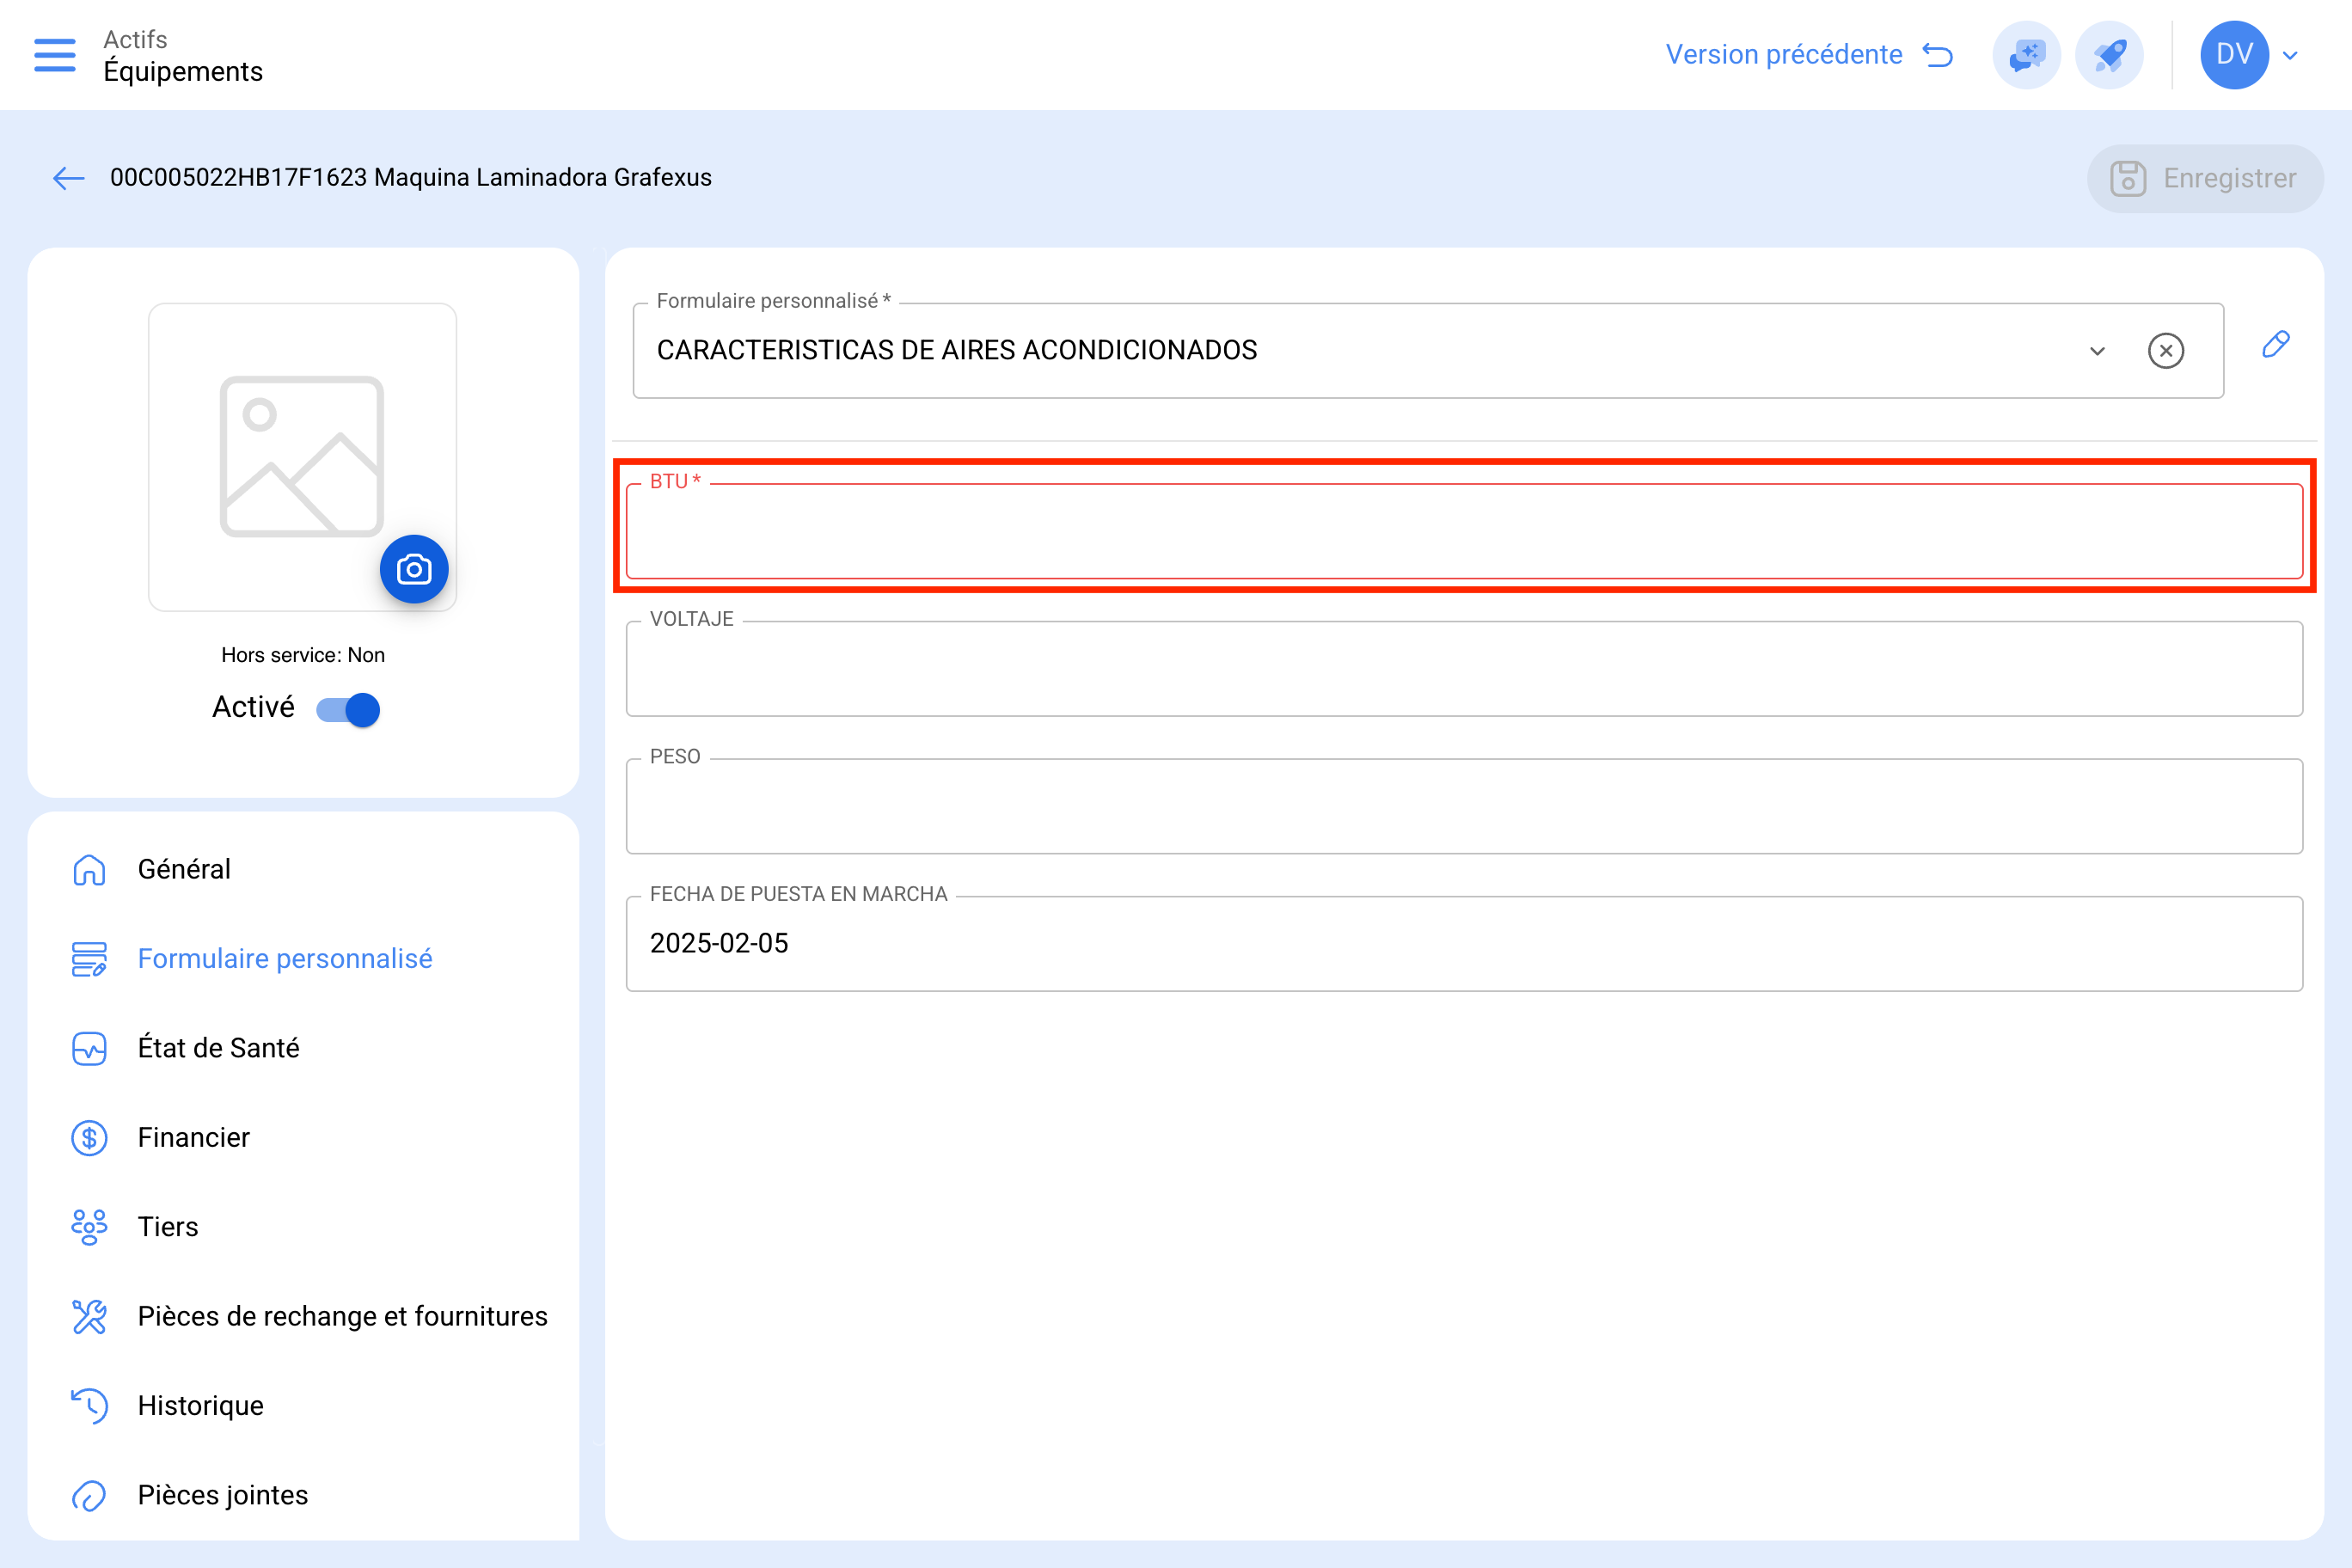Click the Pièces jointes paperclip icon
Viewport: 2352px width, 1568px height.
coord(89,1496)
